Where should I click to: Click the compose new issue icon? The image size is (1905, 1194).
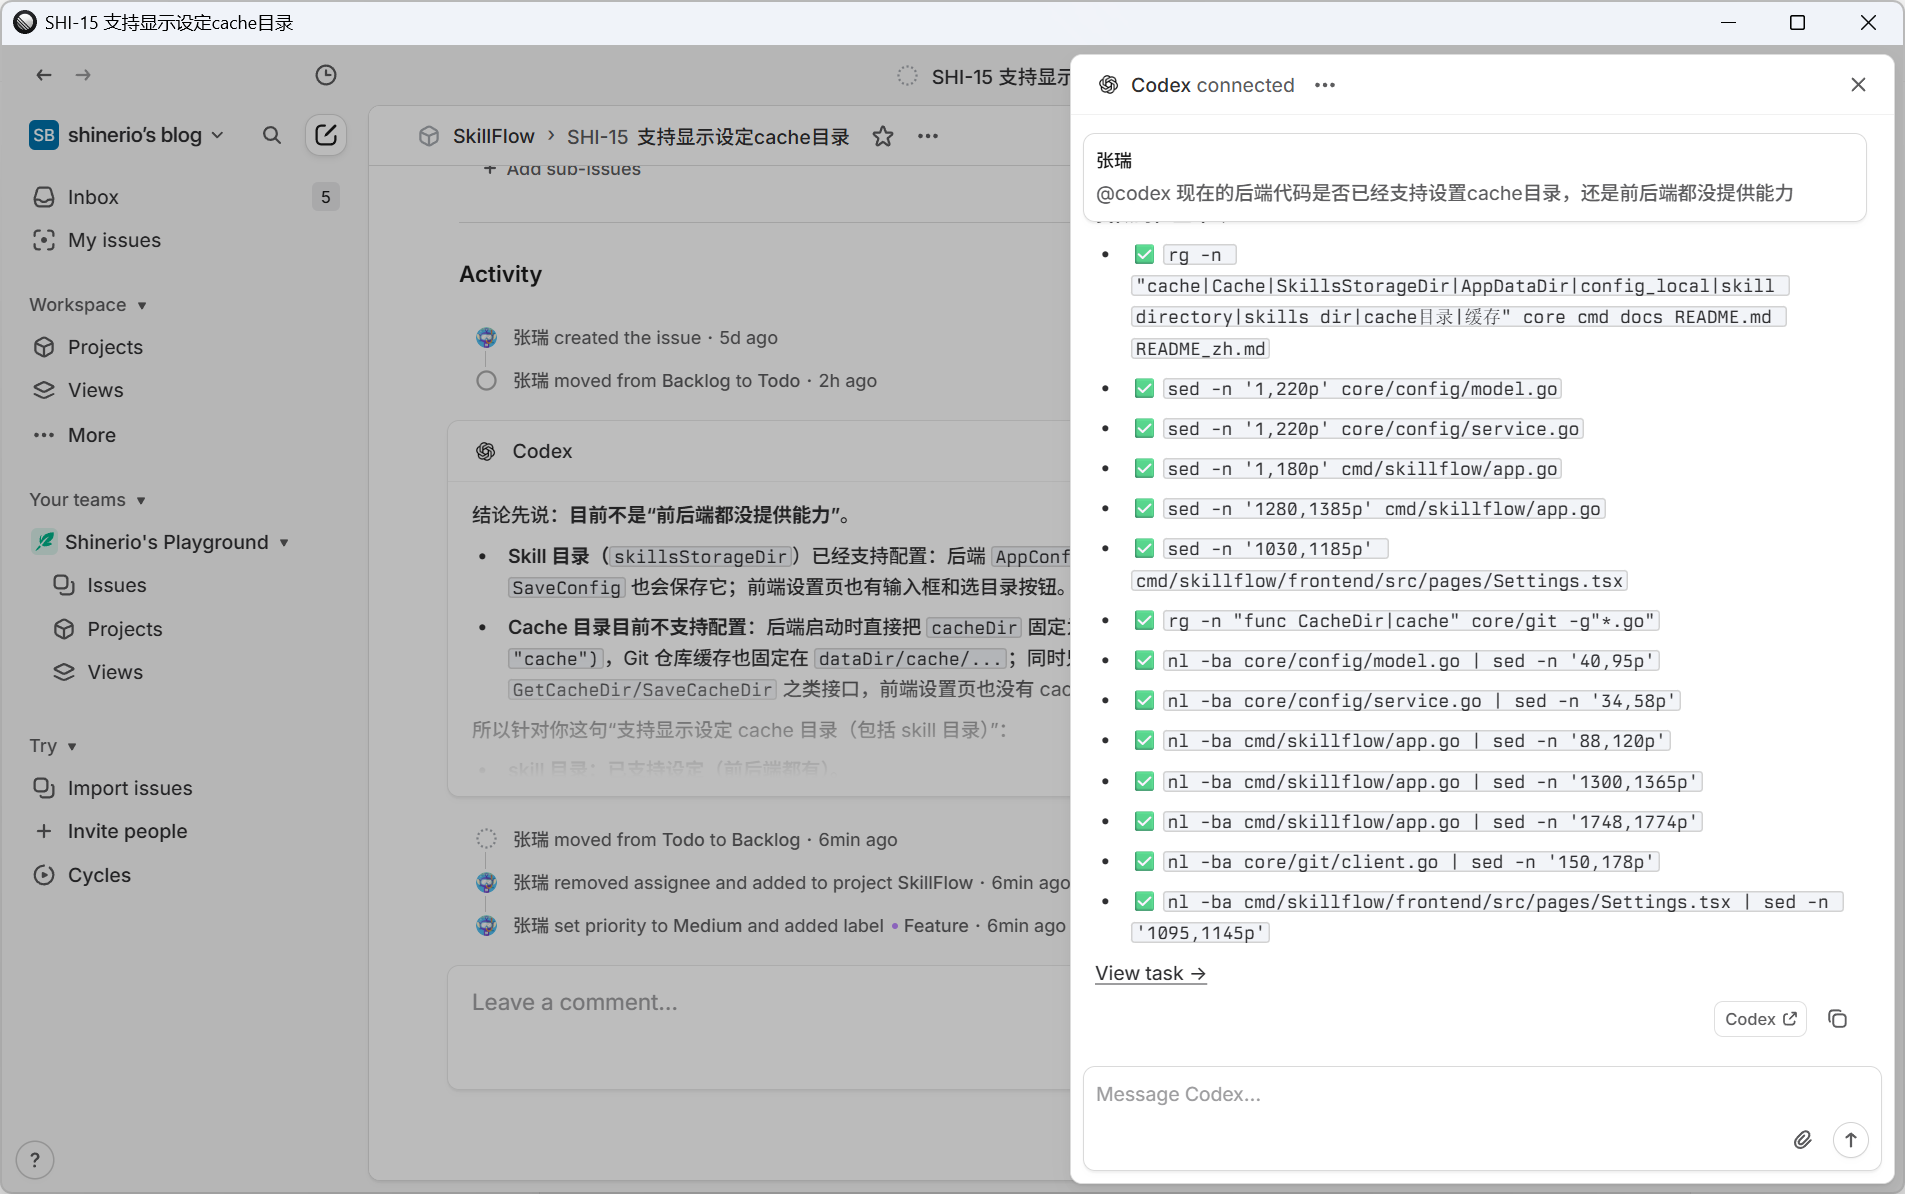tap(325, 135)
